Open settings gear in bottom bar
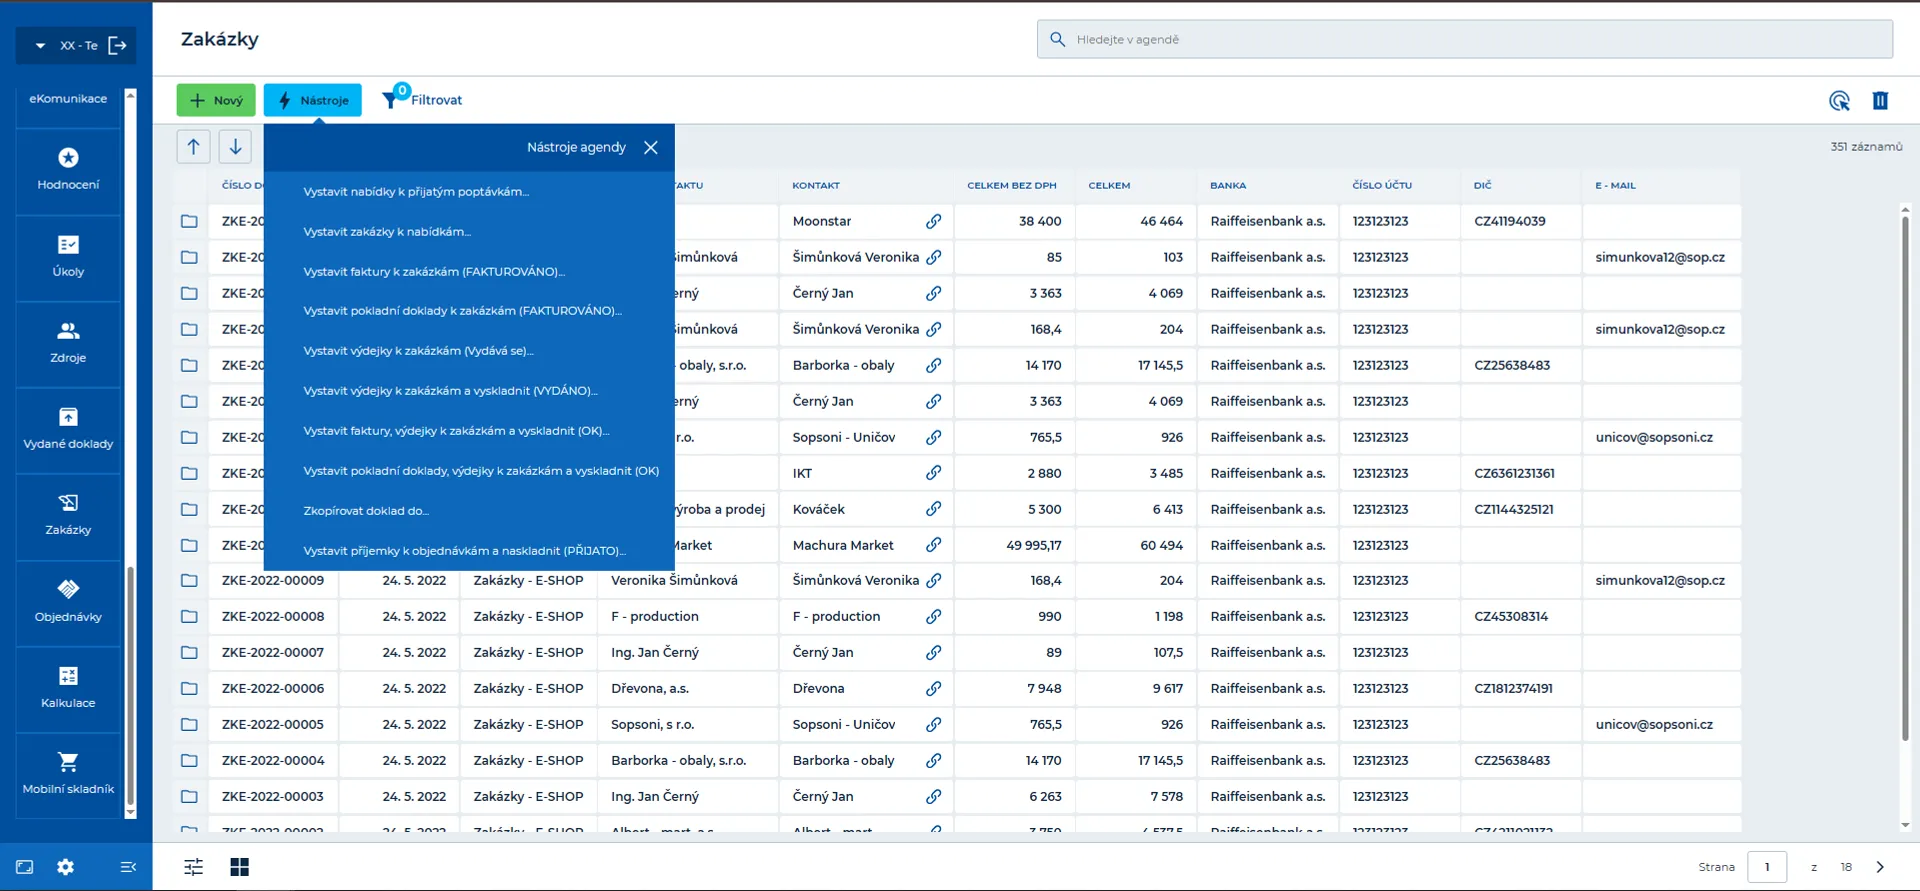 click(x=66, y=867)
